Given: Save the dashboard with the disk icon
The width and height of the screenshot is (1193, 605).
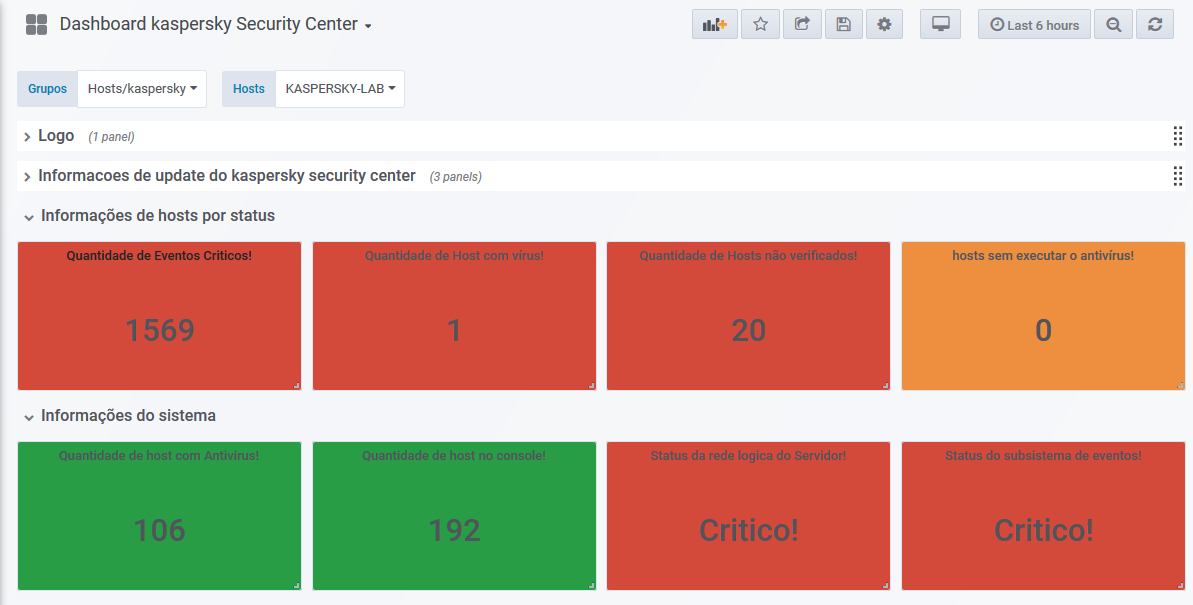Looking at the screenshot, I should 843,25.
